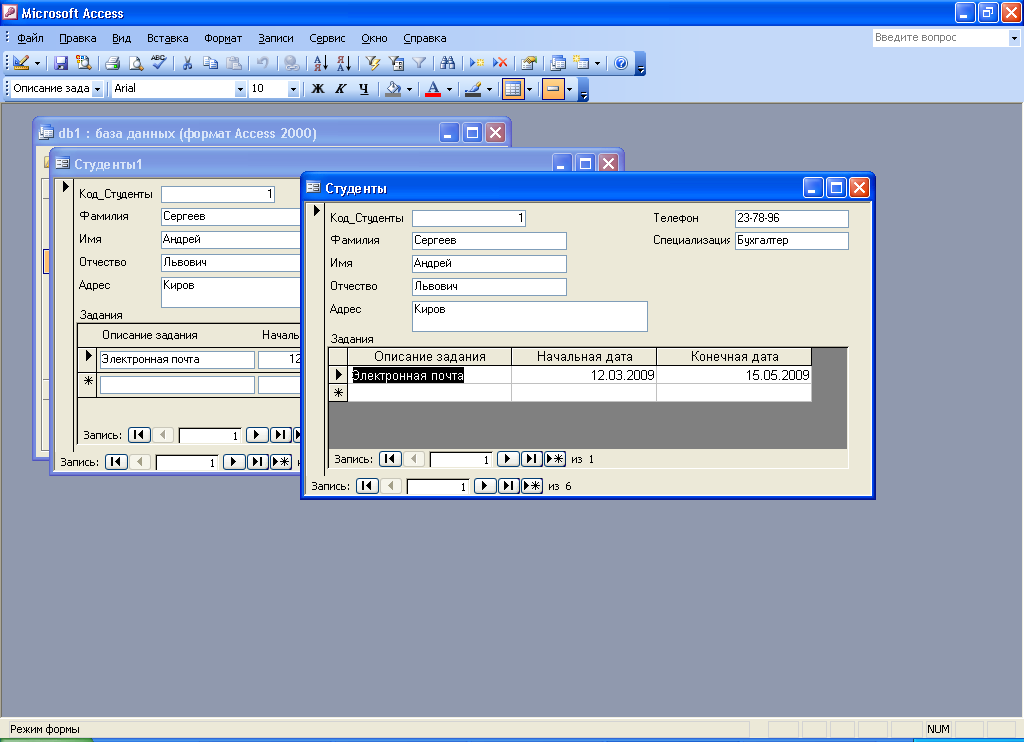Image resolution: width=1024 pixels, height=742 pixels.
Task: Click the Font Color letter A icon
Action: tap(433, 88)
